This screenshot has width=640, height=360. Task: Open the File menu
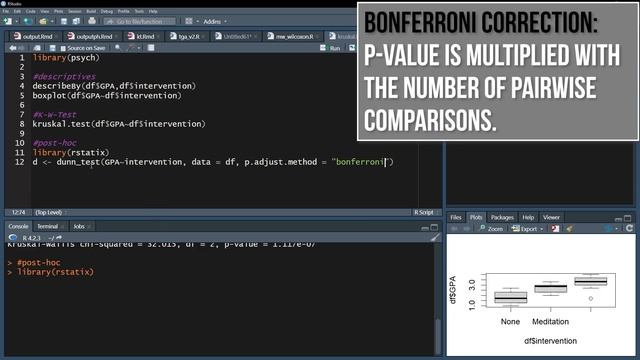(x=6, y=11)
